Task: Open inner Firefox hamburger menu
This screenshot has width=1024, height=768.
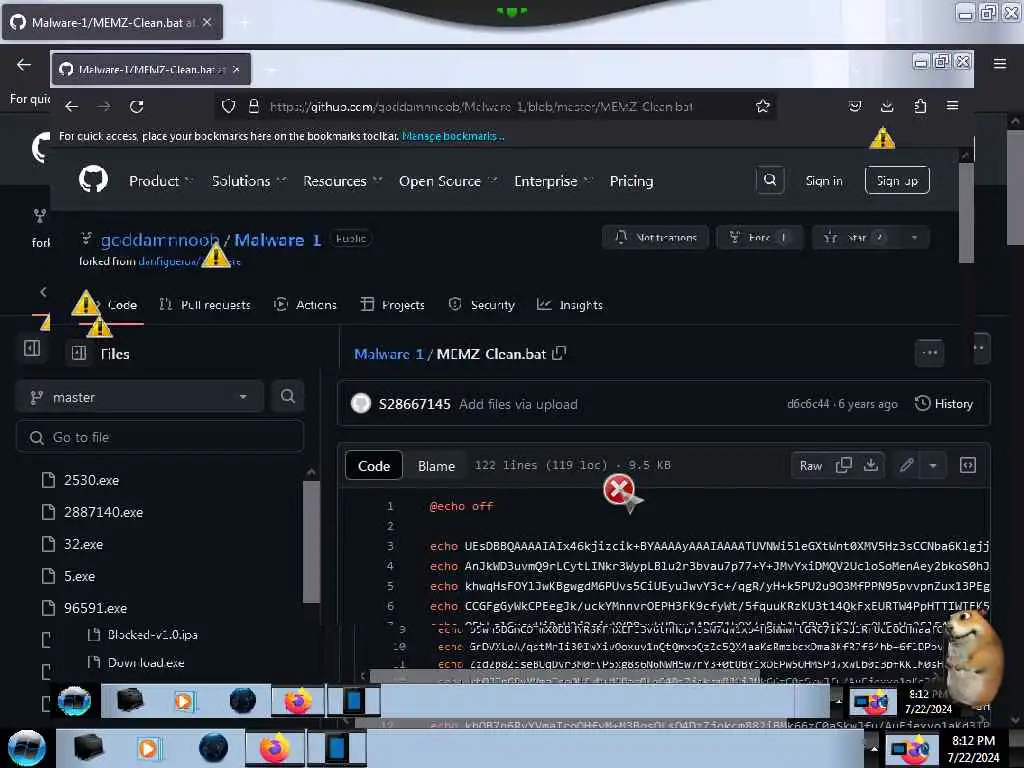Action: point(953,106)
